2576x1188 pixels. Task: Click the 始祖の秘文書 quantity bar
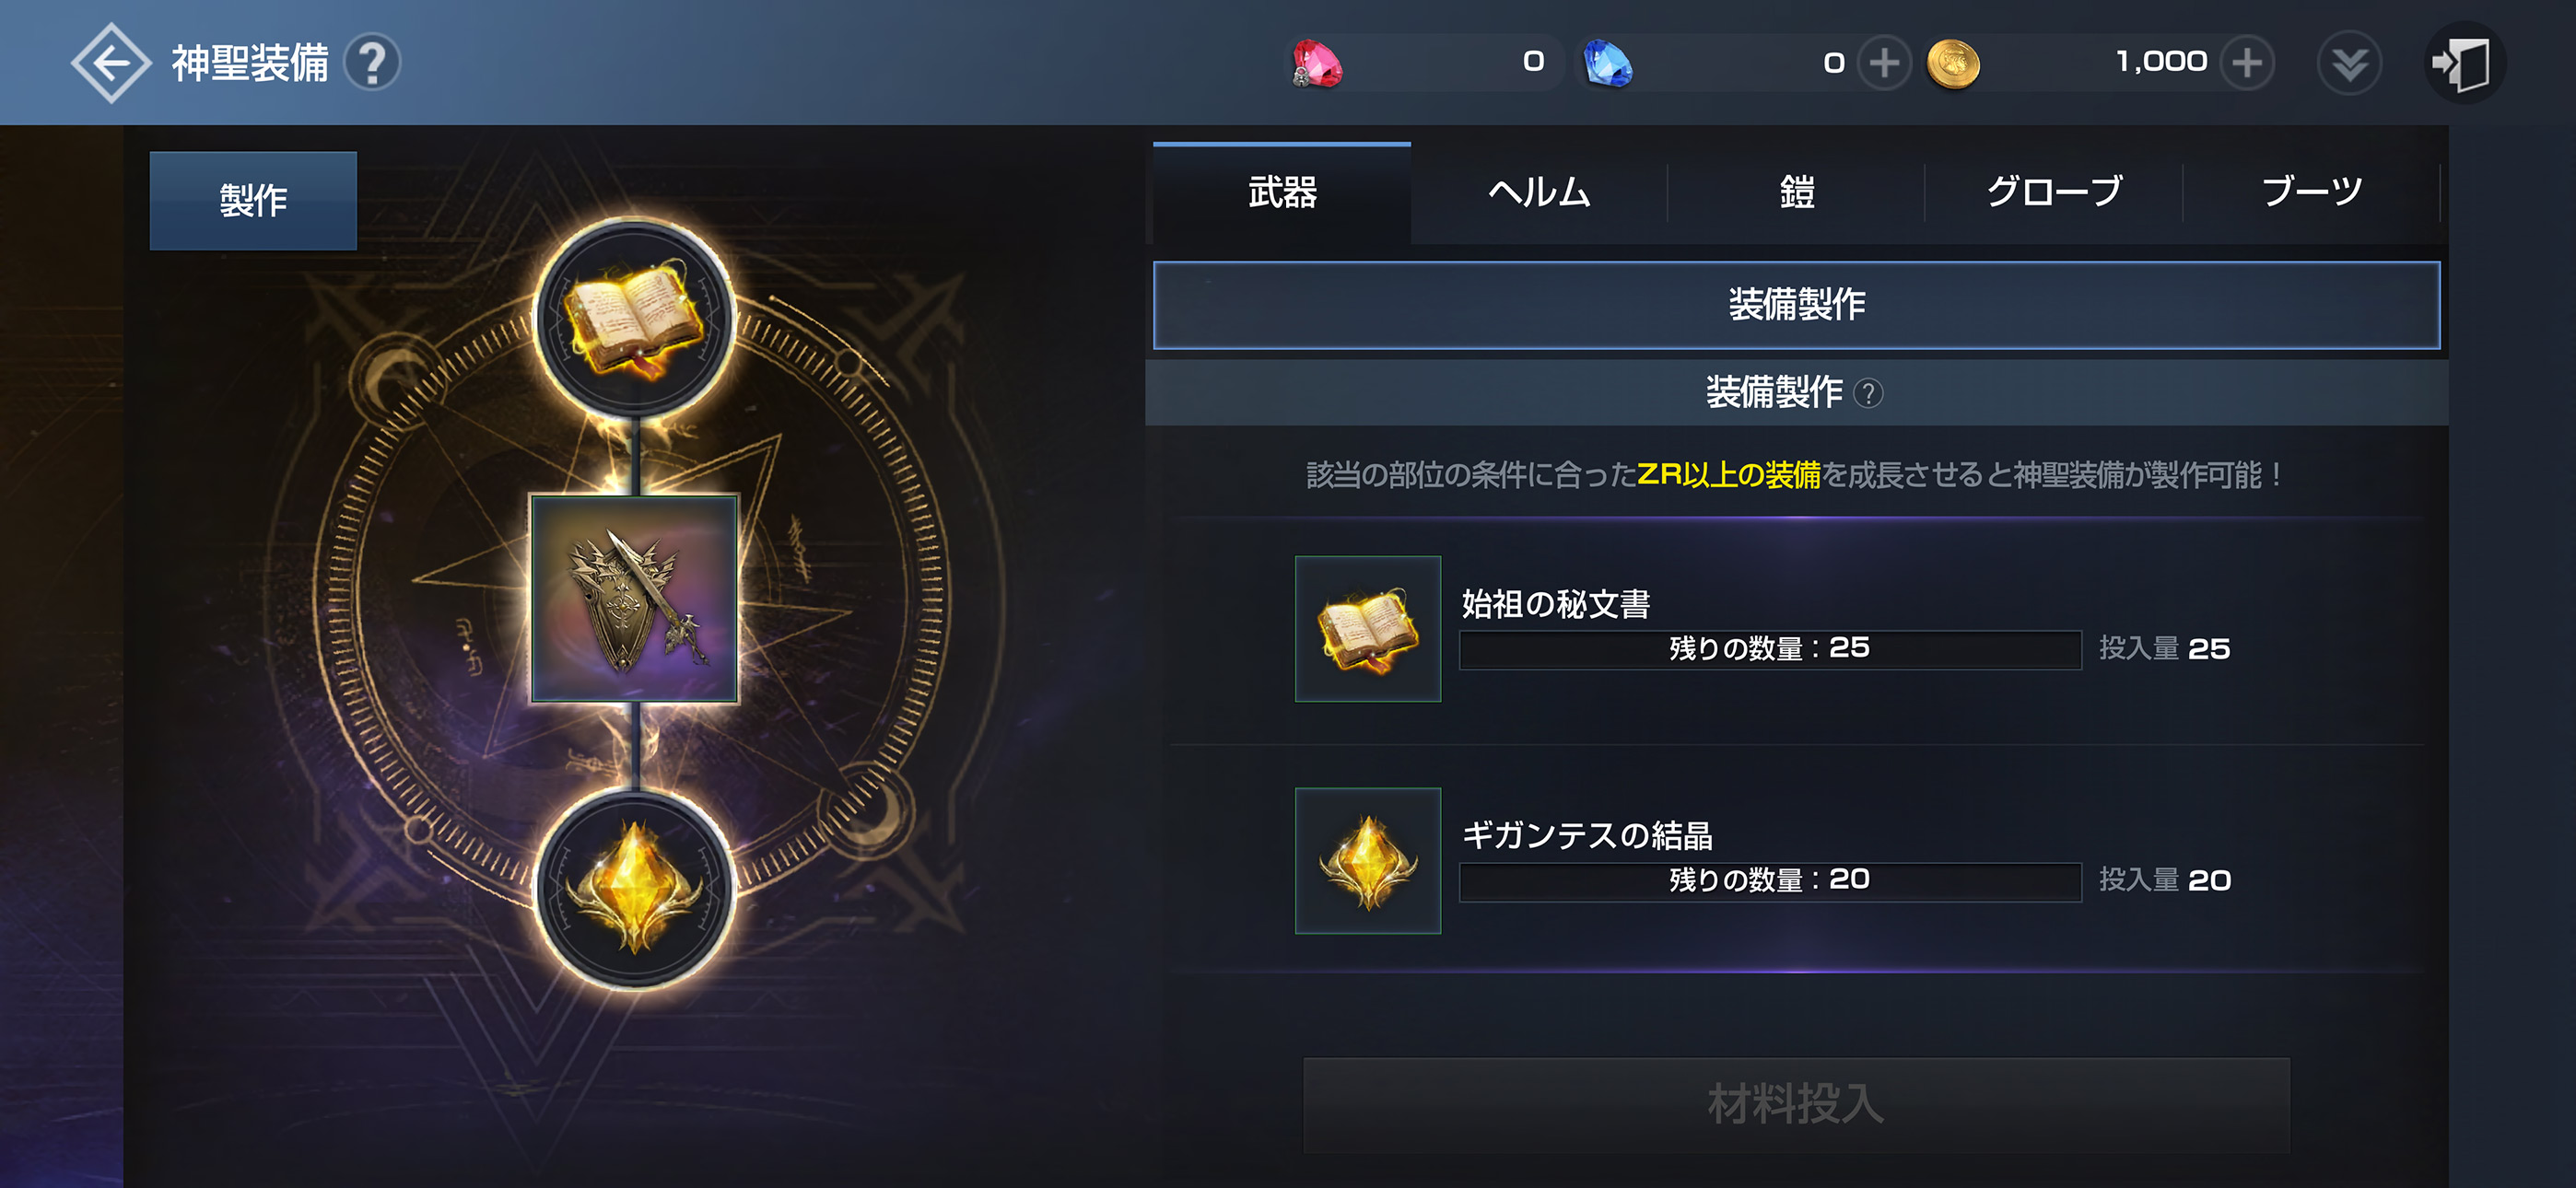(x=1770, y=649)
